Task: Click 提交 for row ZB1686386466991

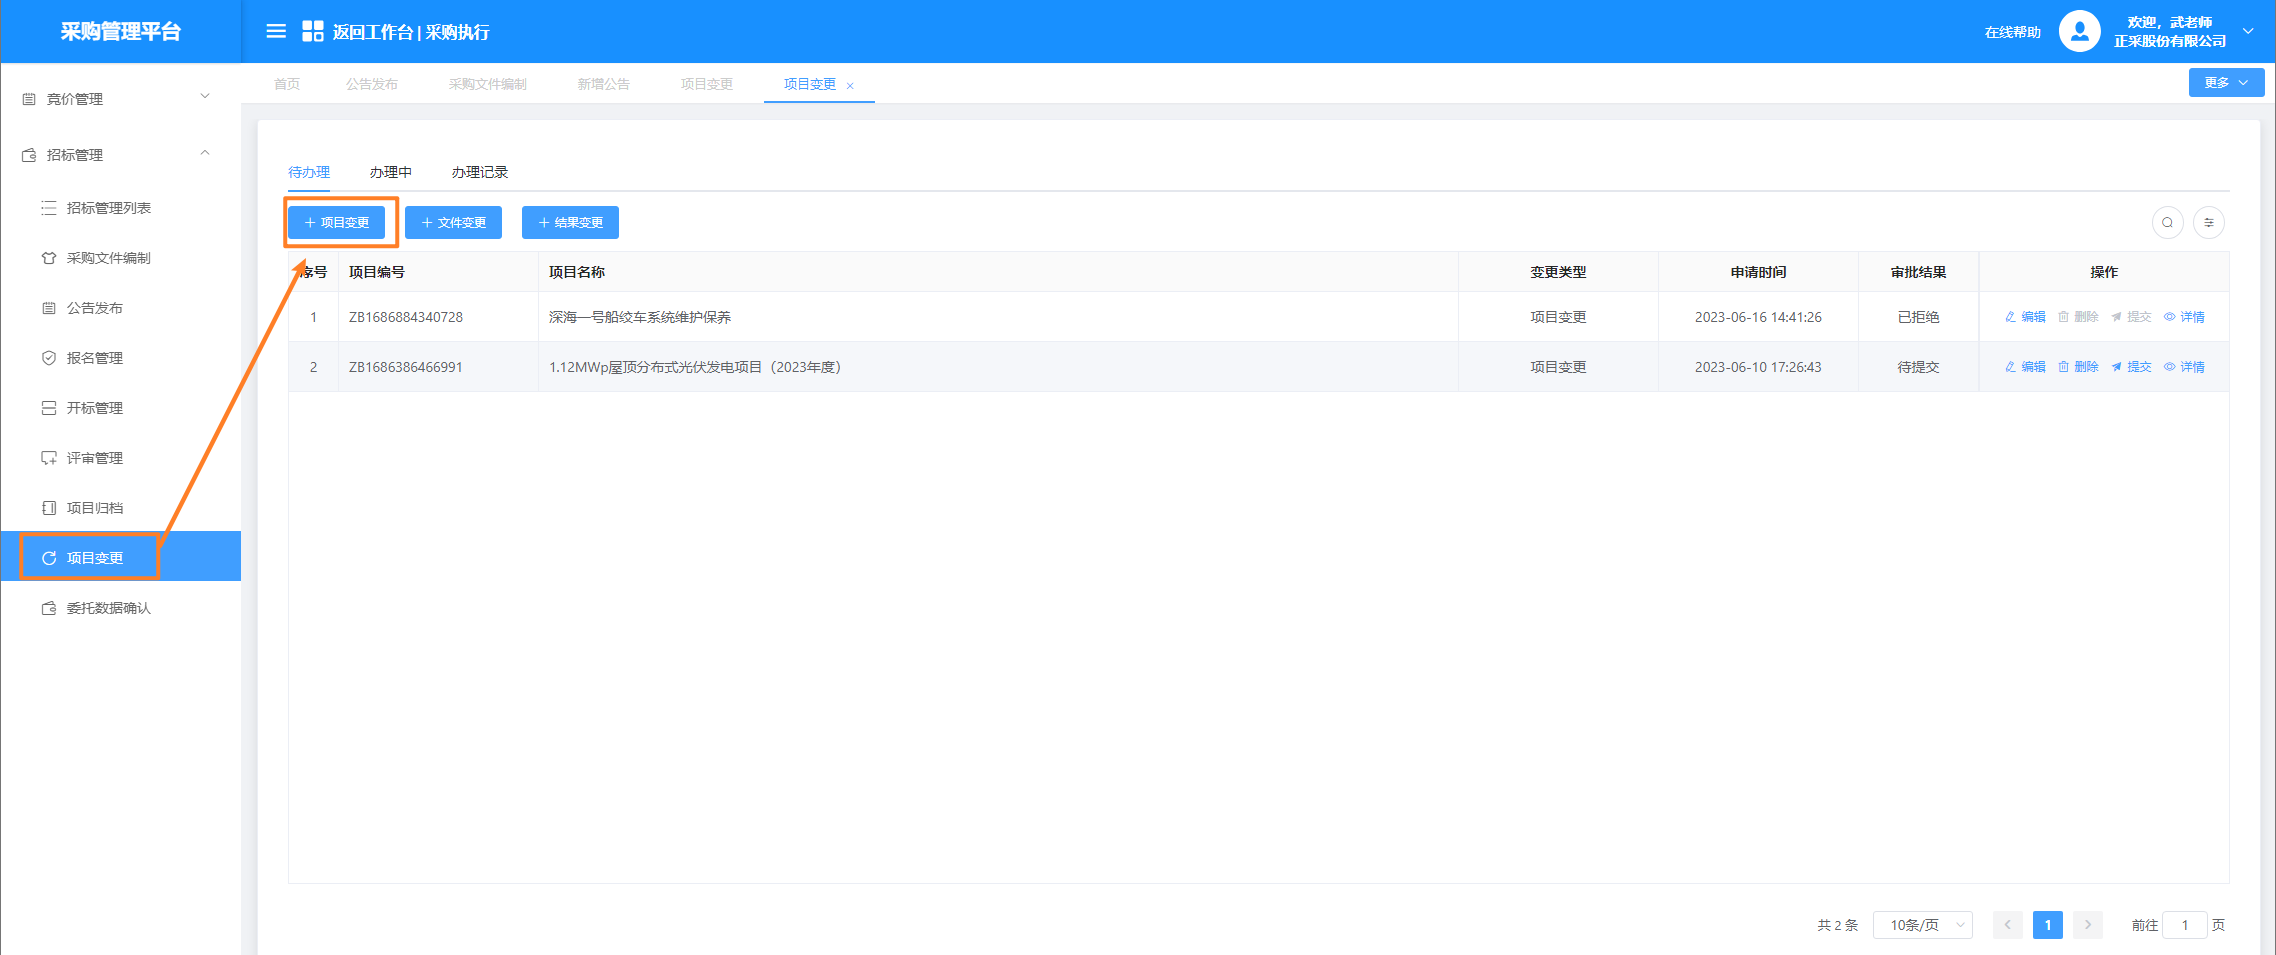Action: point(2131,367)
